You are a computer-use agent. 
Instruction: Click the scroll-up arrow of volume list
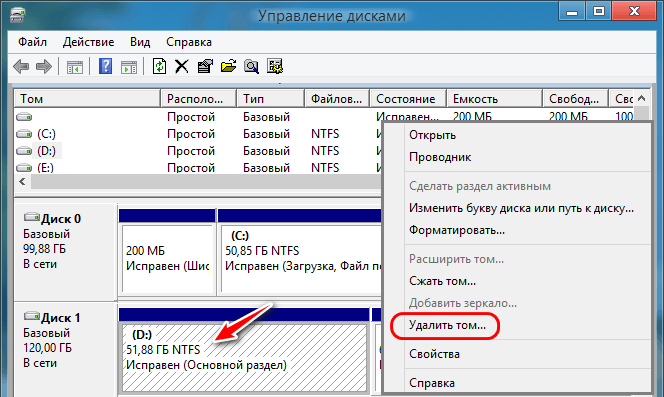point(642,98)
